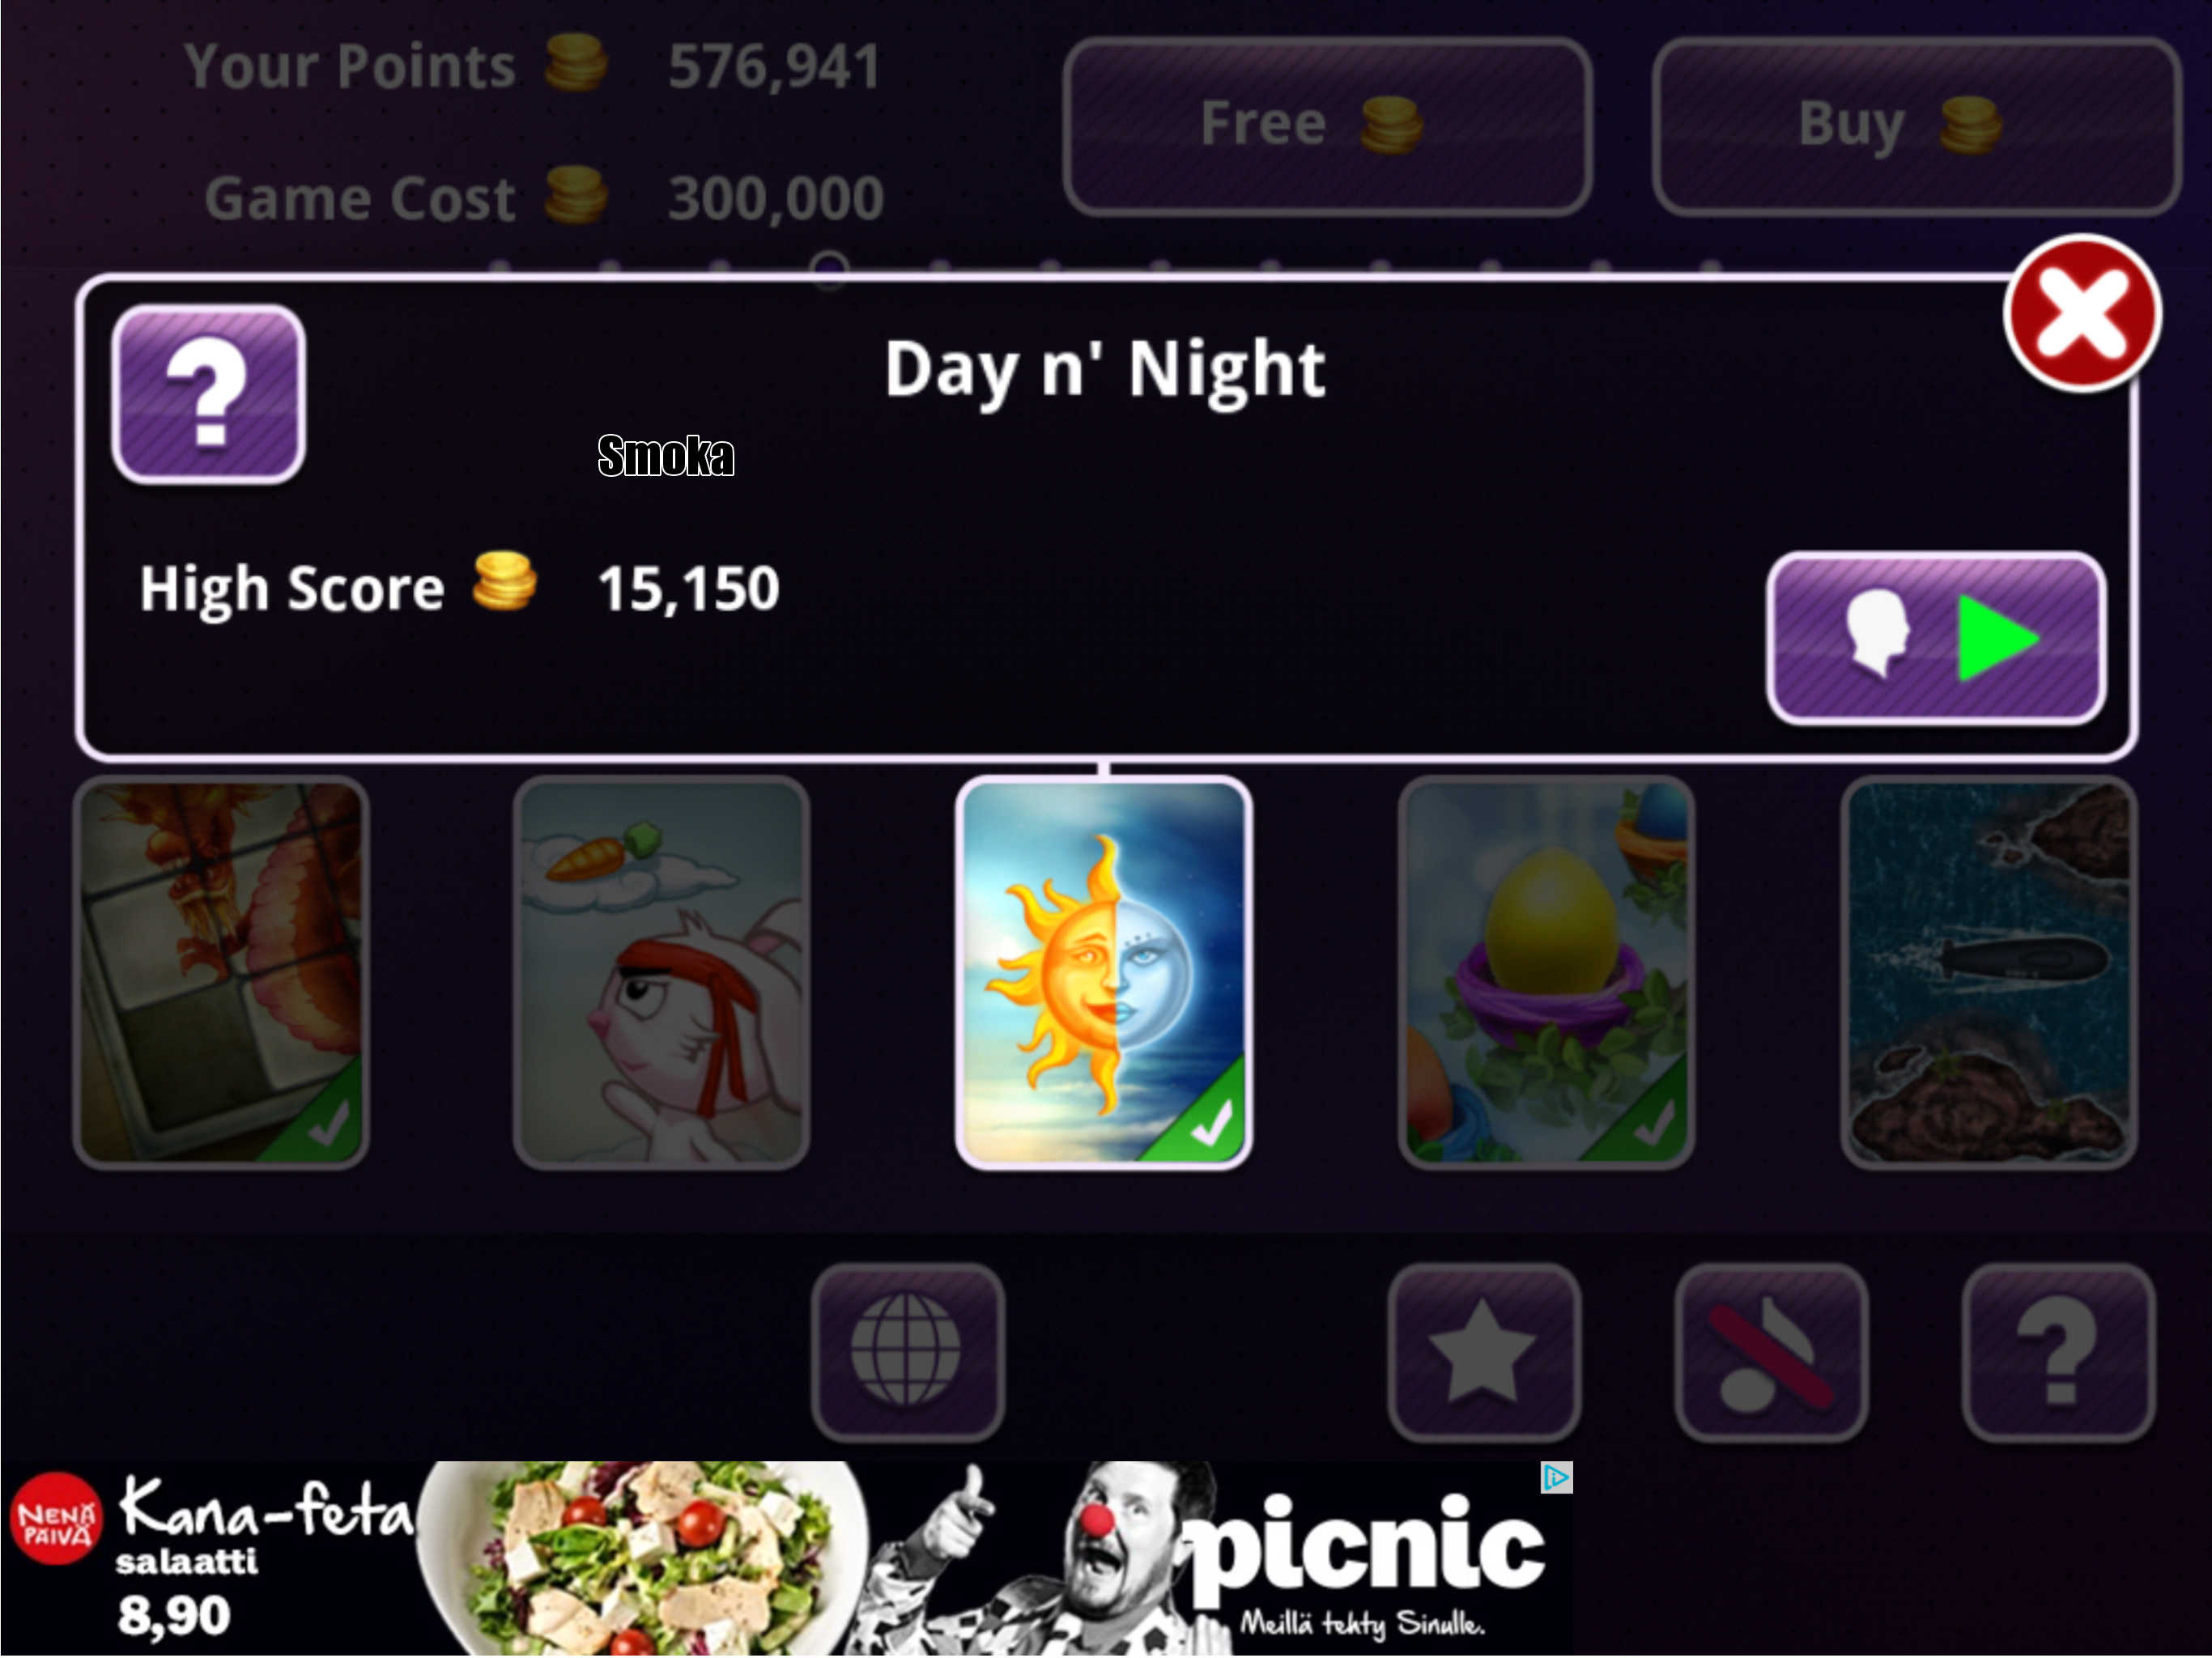Viewport: 2212px width, 1658px height.
Task: Toggle the muted music note icon
Action: (1772, 1352)
